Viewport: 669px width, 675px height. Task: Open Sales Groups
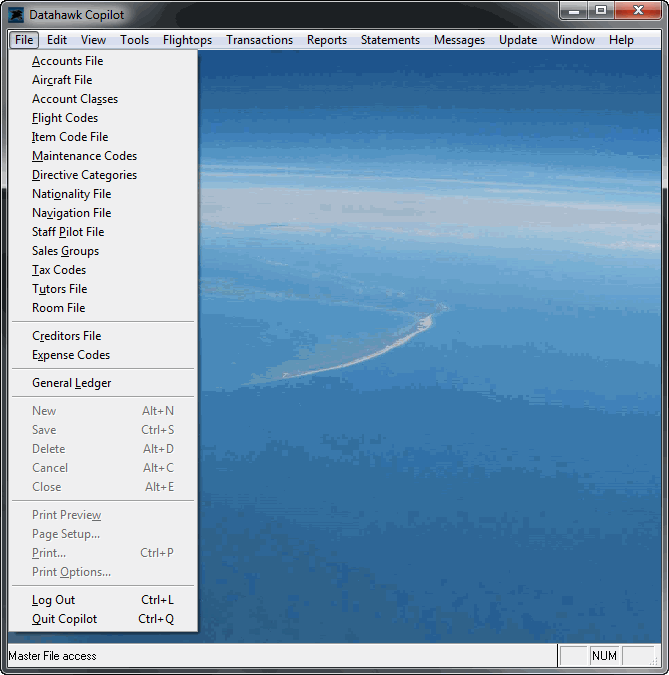point(103,251)
